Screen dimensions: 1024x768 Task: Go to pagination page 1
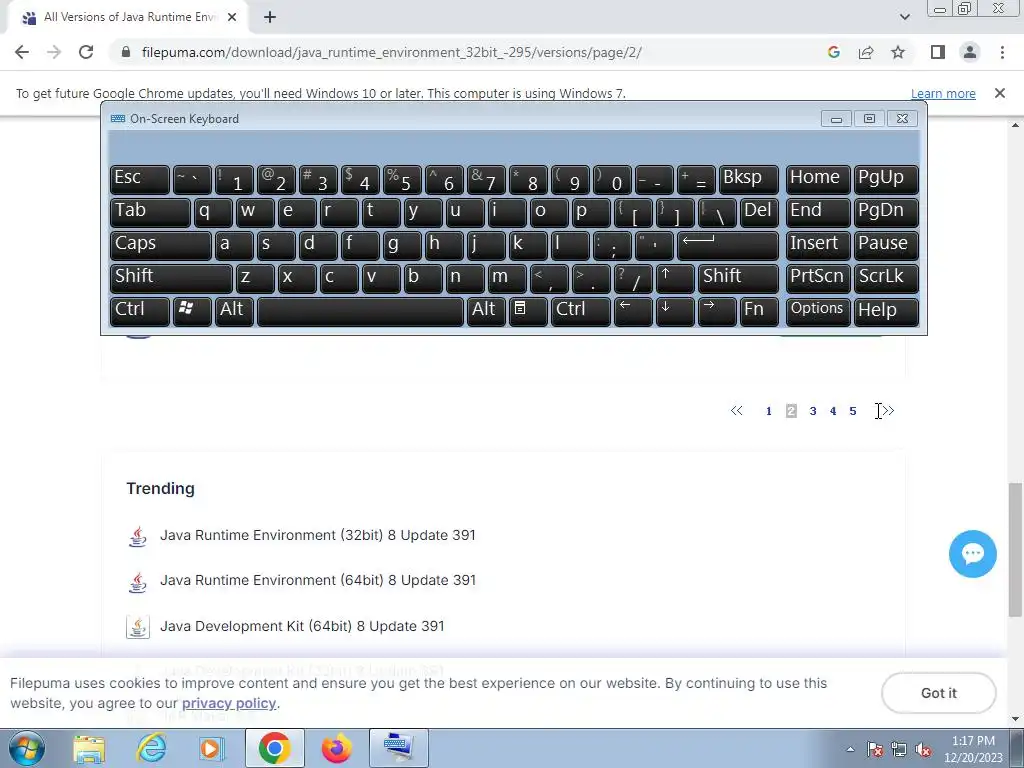click(x=769, y=411)
